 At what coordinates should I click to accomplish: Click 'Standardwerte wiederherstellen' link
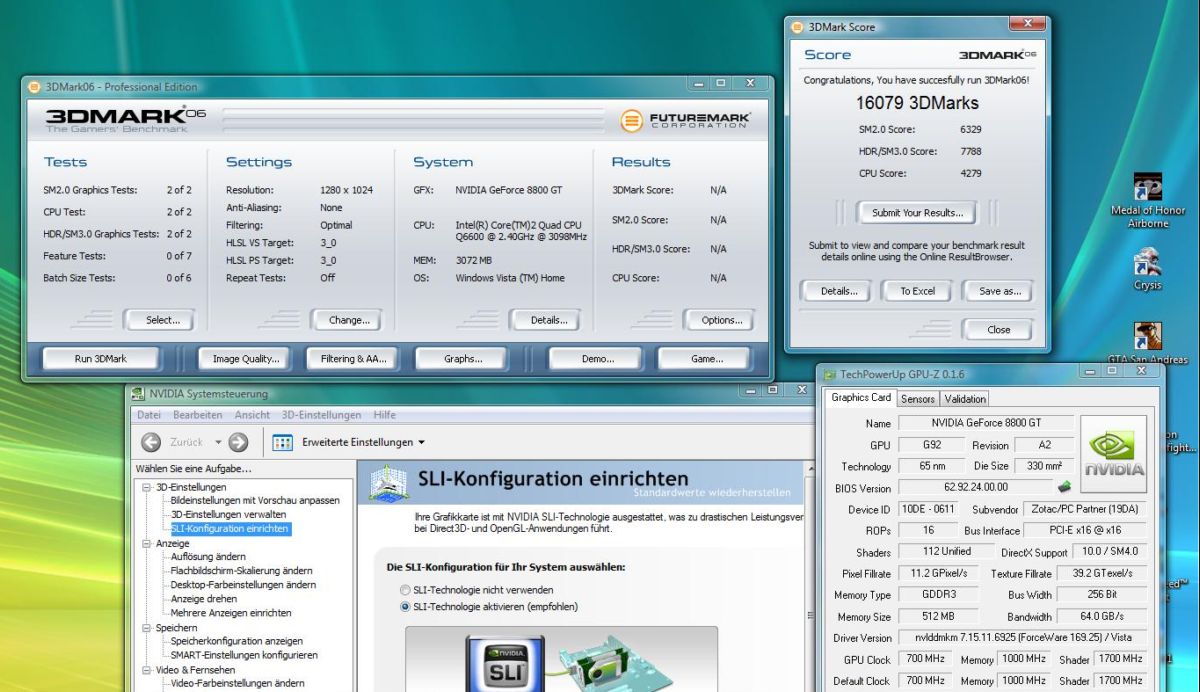pos(712,492)
